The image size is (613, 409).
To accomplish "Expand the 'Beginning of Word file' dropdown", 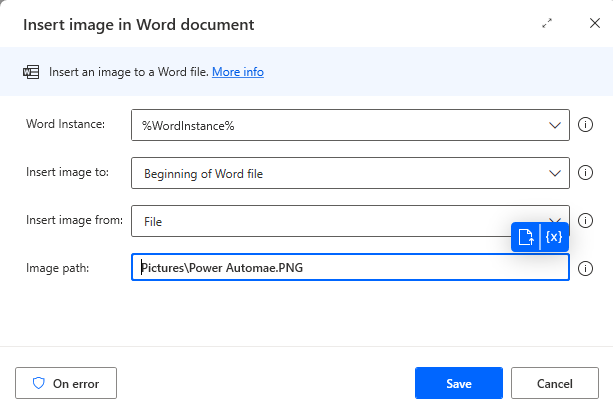I will (x=350, y=174).
